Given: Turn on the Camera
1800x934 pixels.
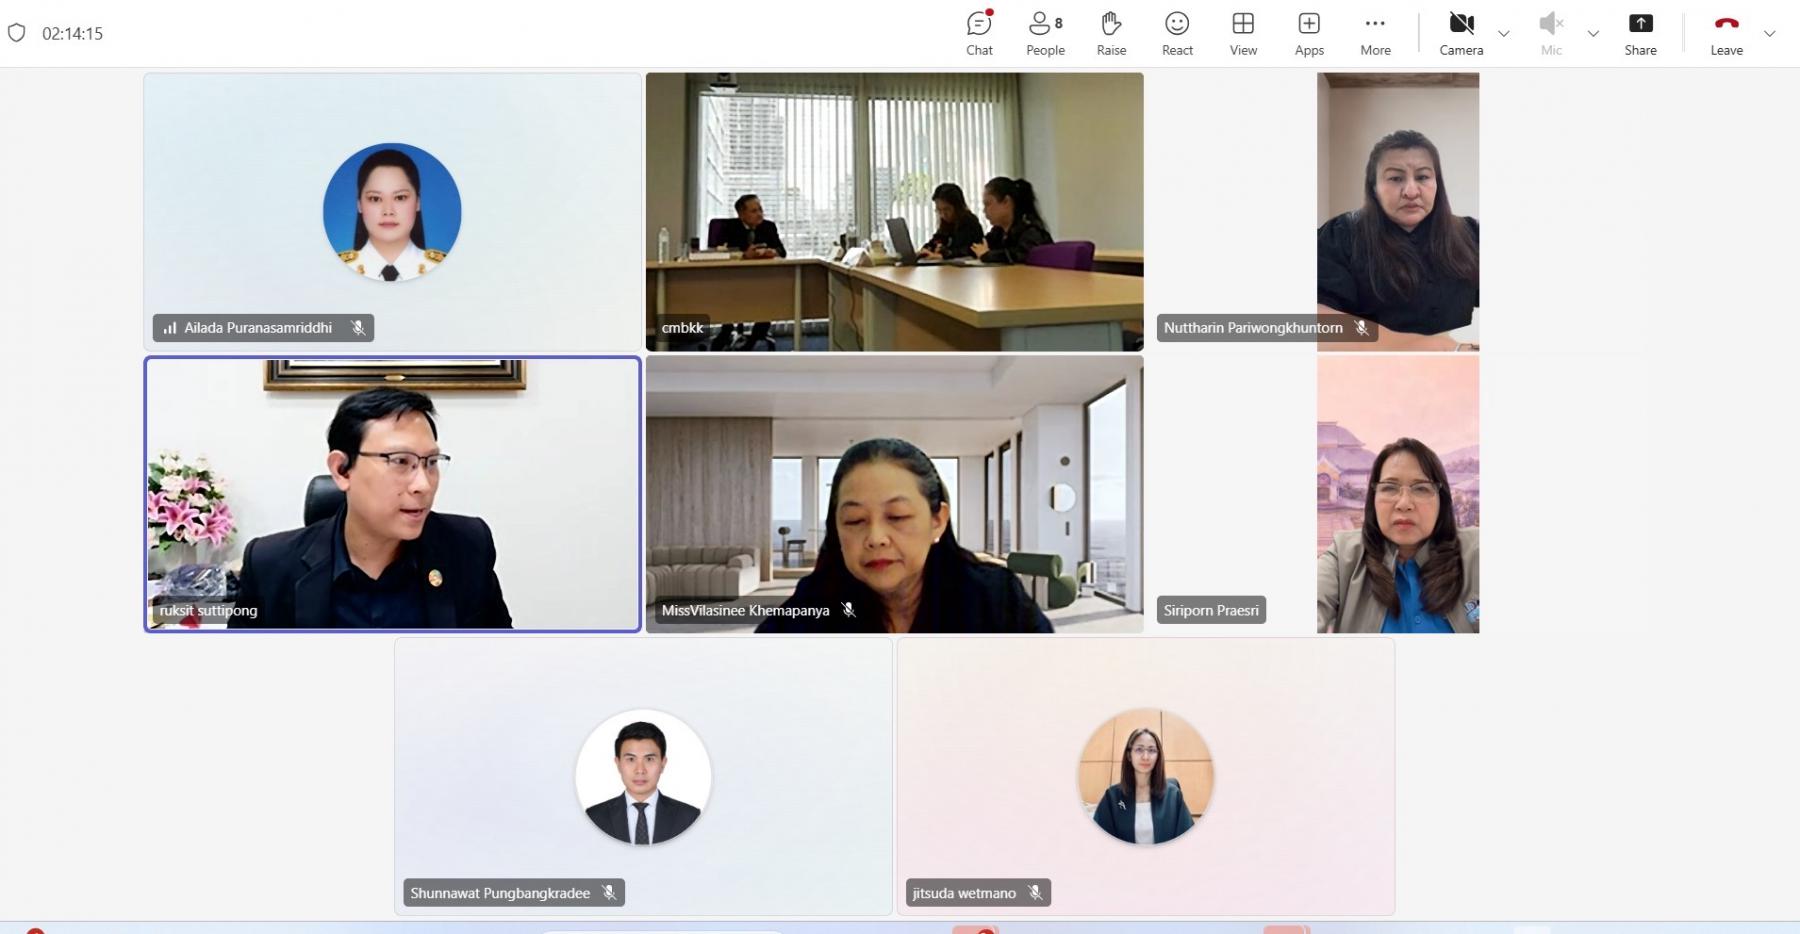Looking at the screenshot, I should [x=1461, y=33].
